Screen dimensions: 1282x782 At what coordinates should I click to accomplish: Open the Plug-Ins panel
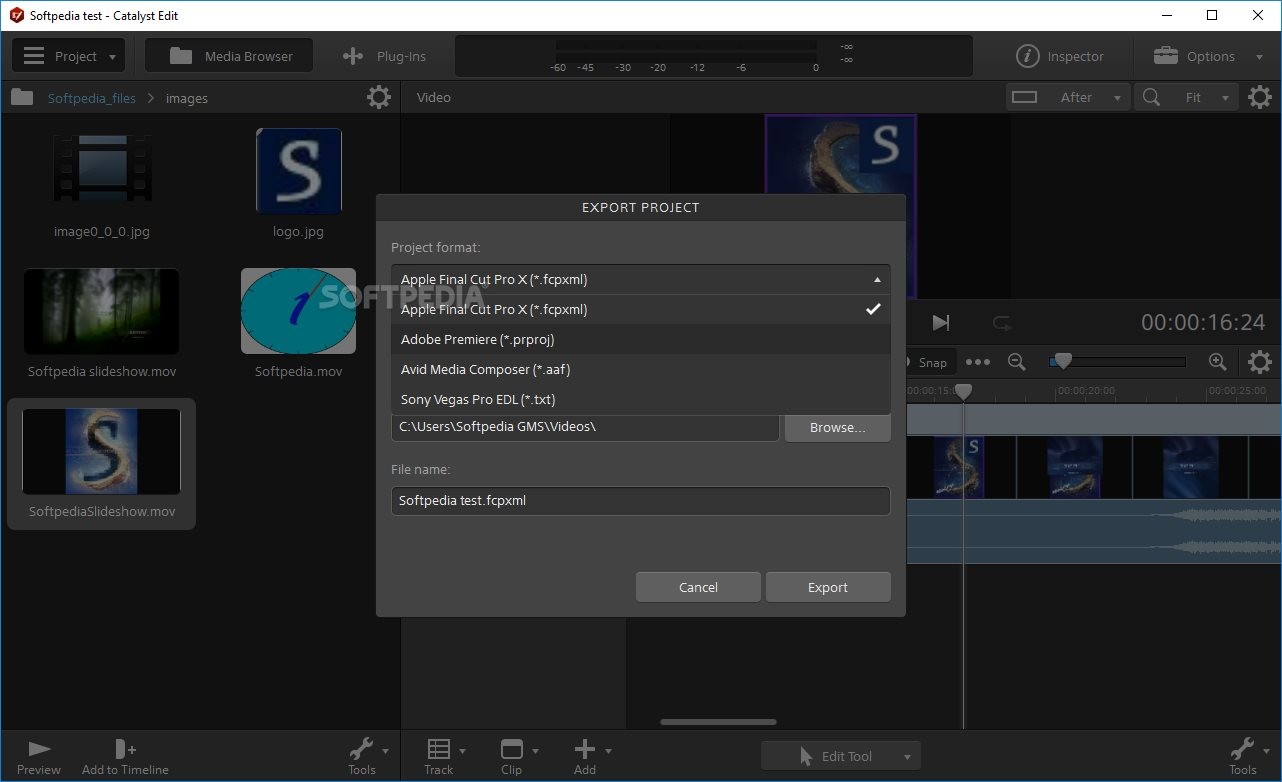point(384,56)
